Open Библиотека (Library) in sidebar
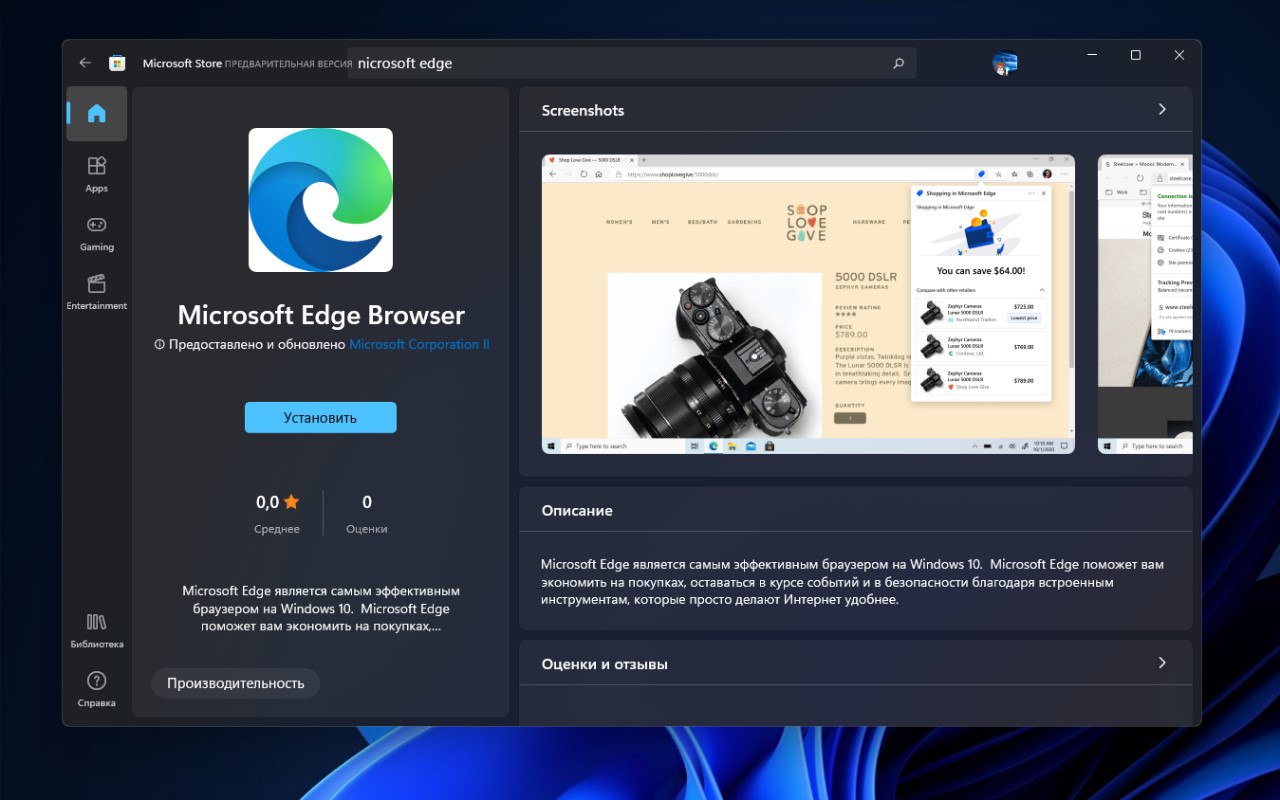 coord(97,631)
